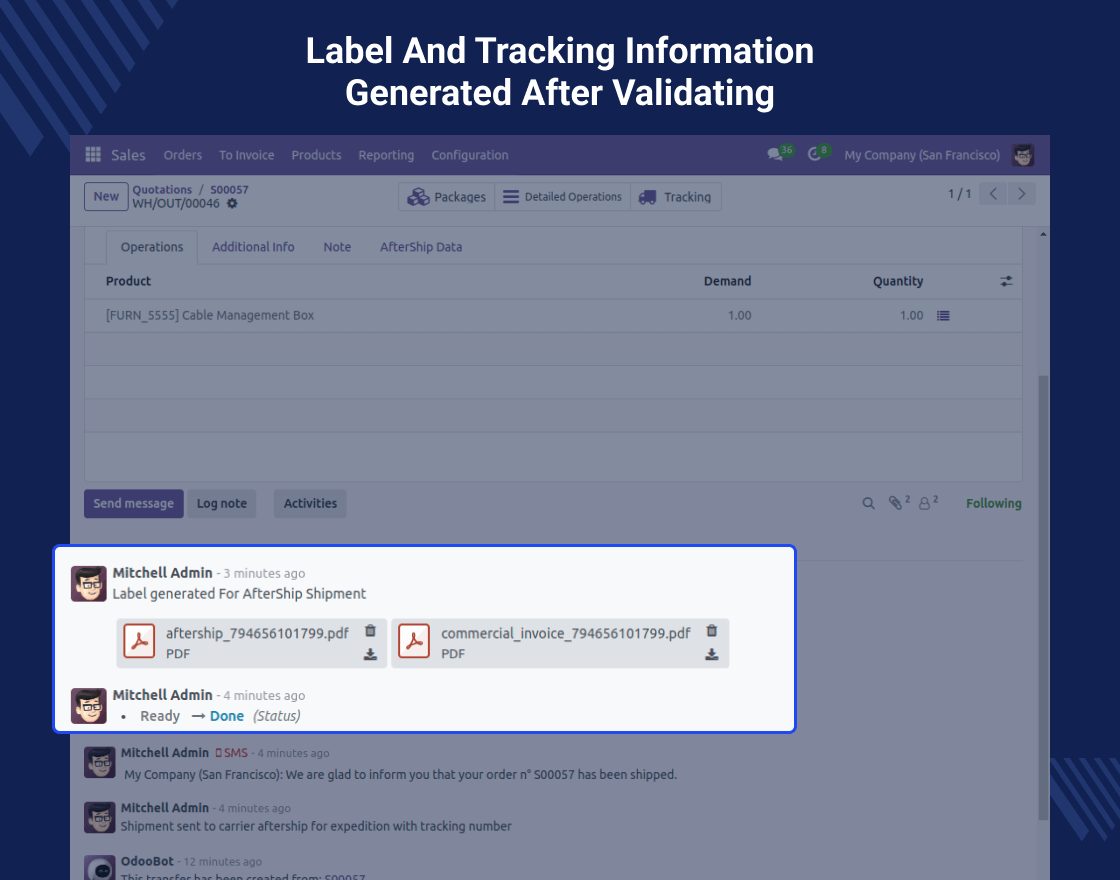Open commercial_invoice_794656101799.pdf PDF icon
This screenshot has width=1120, height=880.
click(x=414, y=641)
